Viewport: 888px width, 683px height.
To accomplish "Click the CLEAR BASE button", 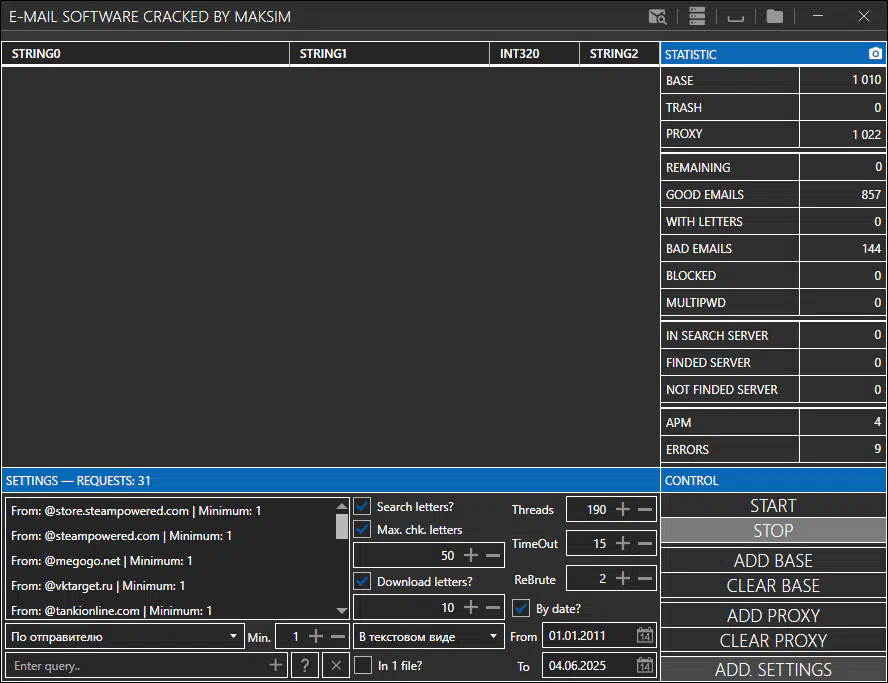I will pyautogui.click(x=773, y=585).
